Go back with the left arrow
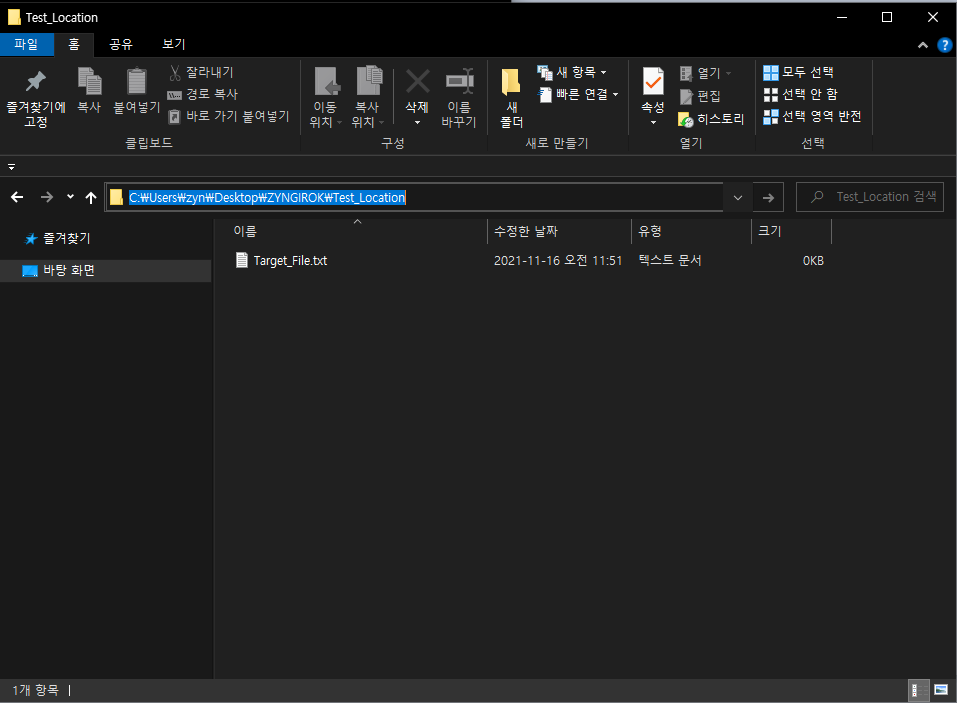The width and height of the screenshot is (957, 703). point(17,197)
